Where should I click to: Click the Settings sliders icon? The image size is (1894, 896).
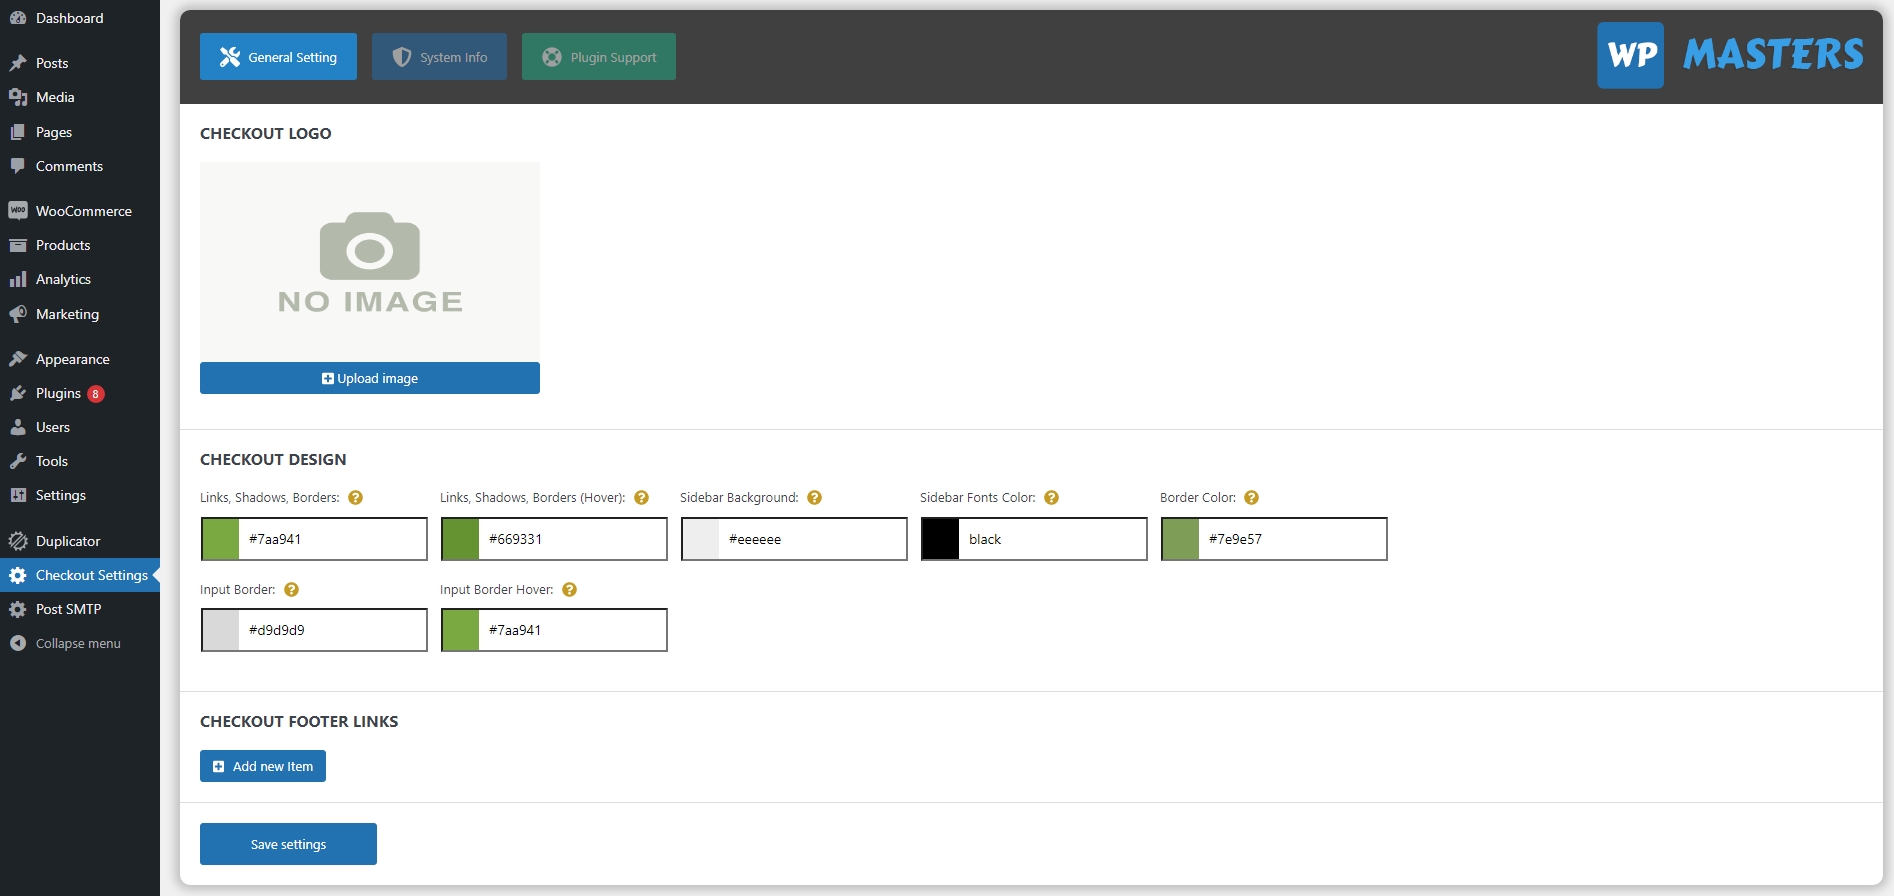point(18,495)
